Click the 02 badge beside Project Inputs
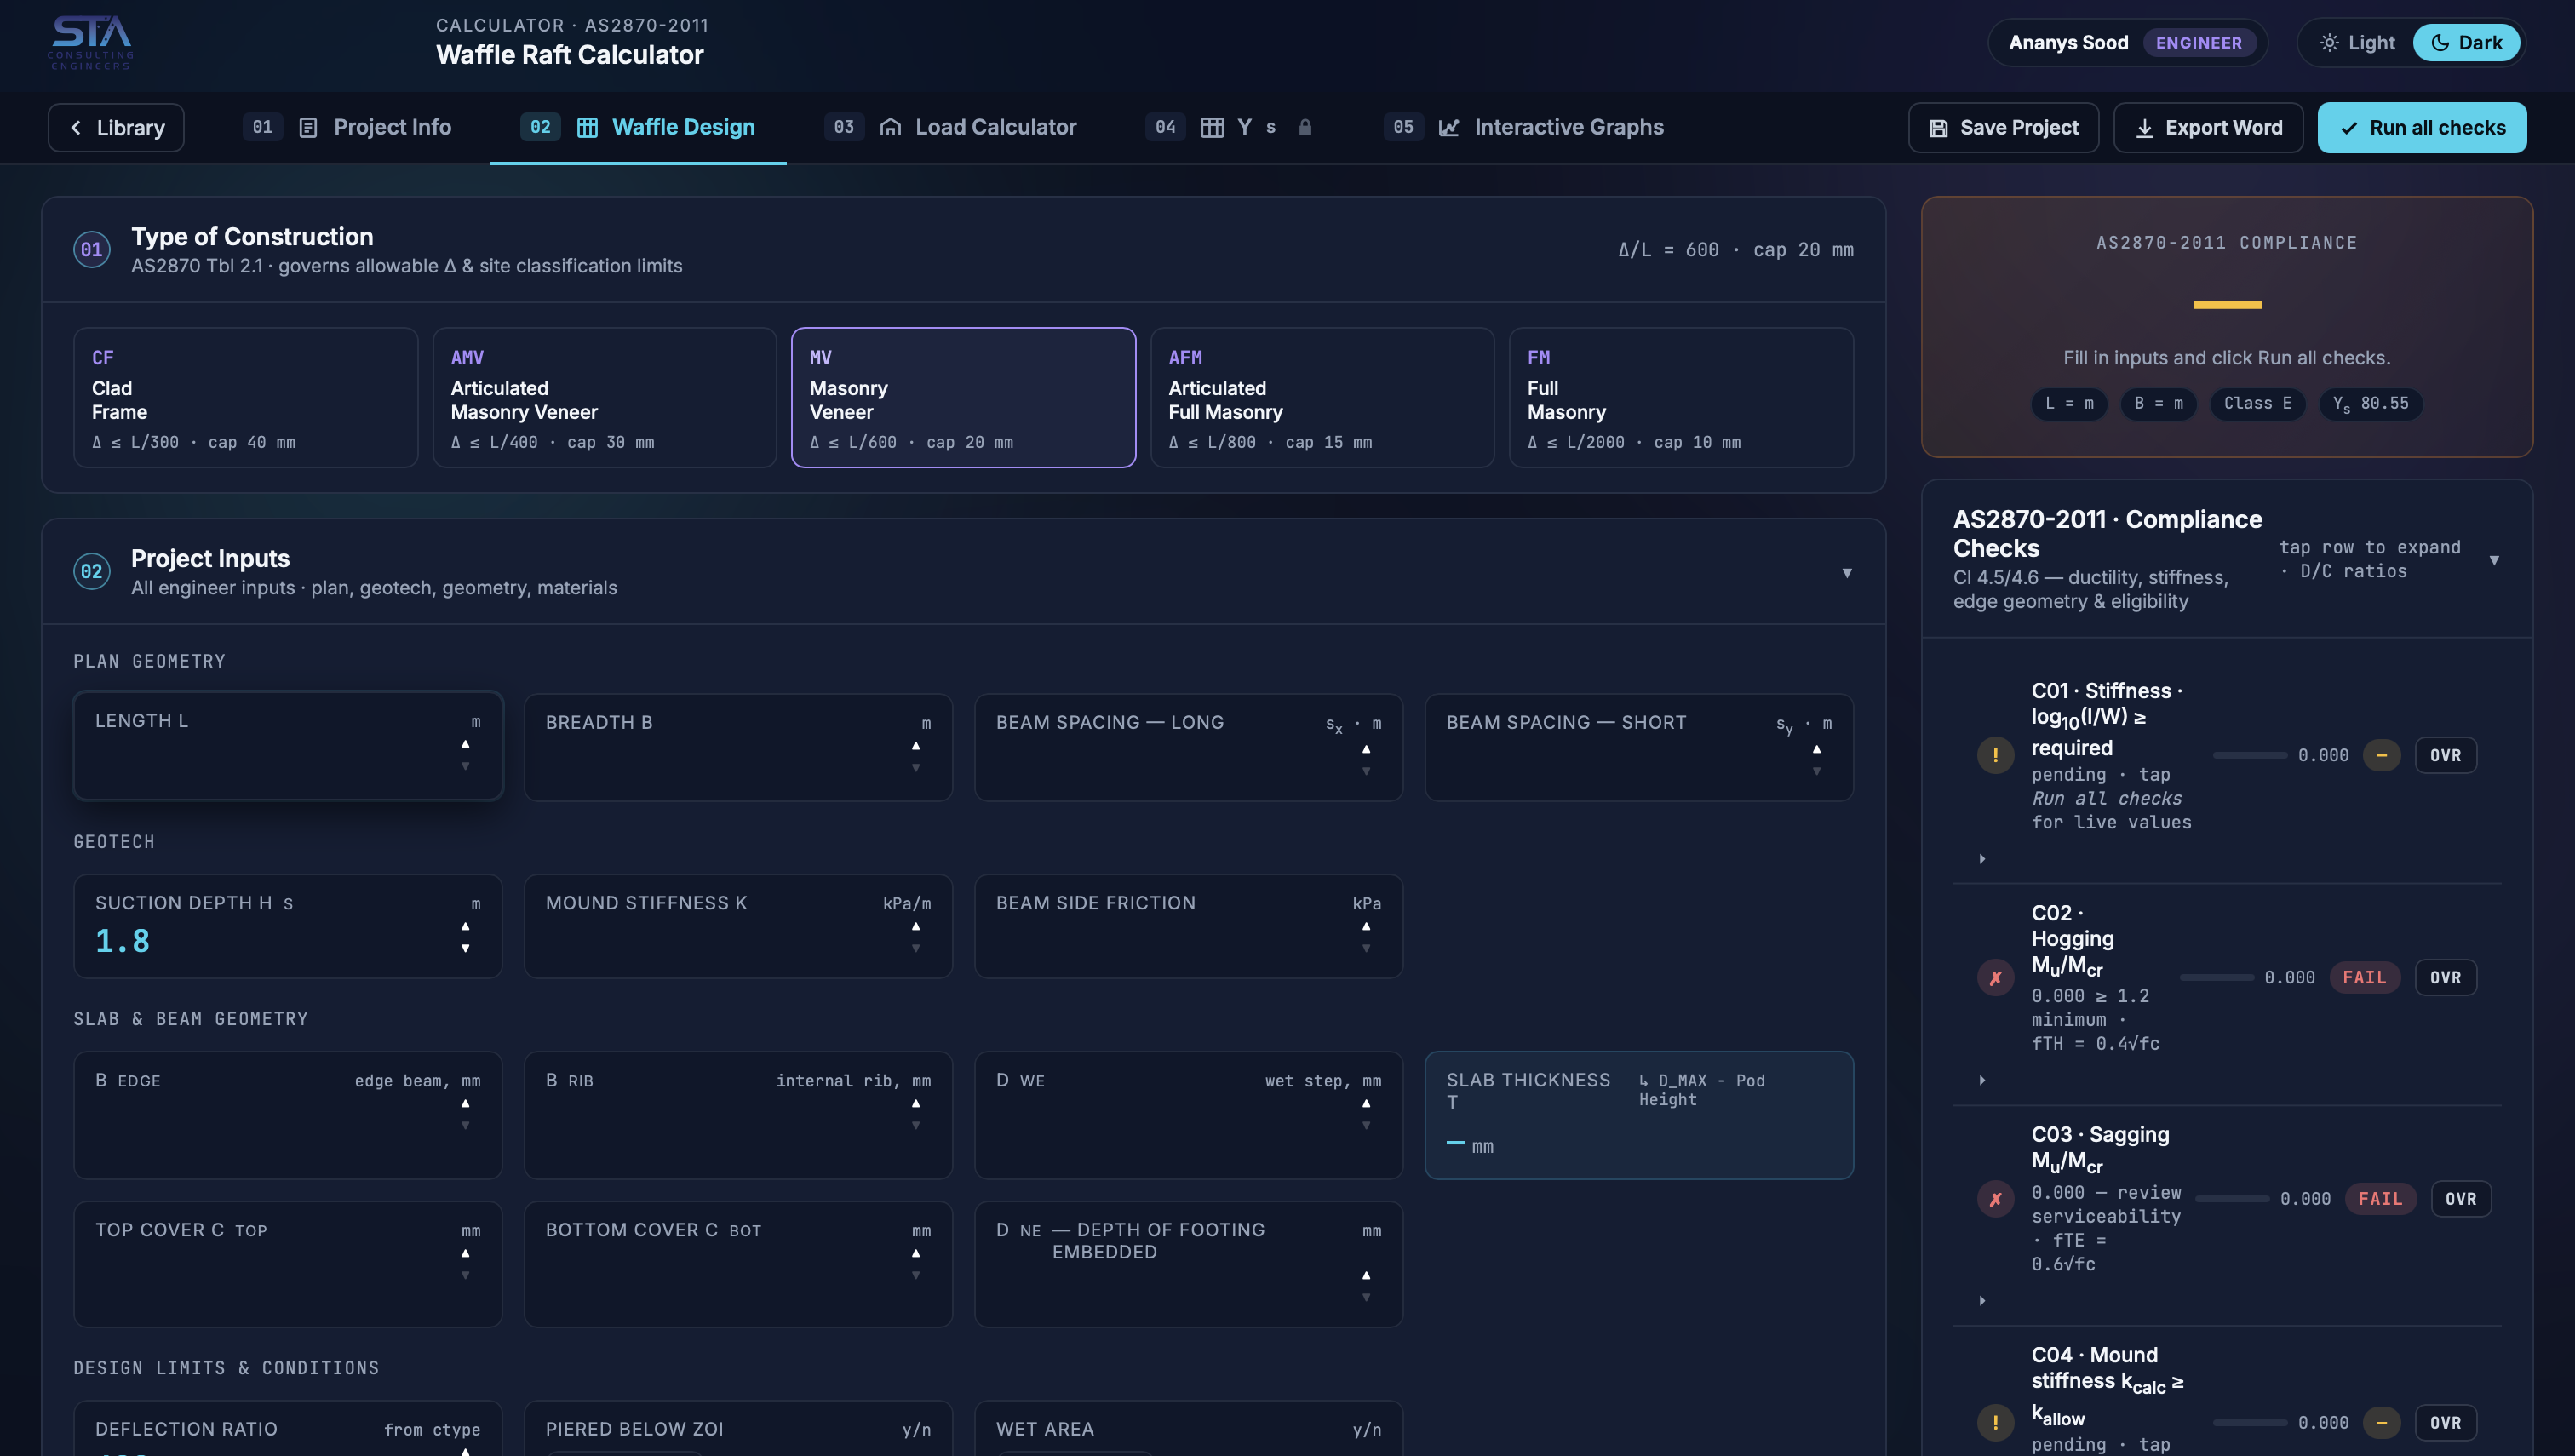The height and width of the screenshot is (1456, 2575). 91,572
